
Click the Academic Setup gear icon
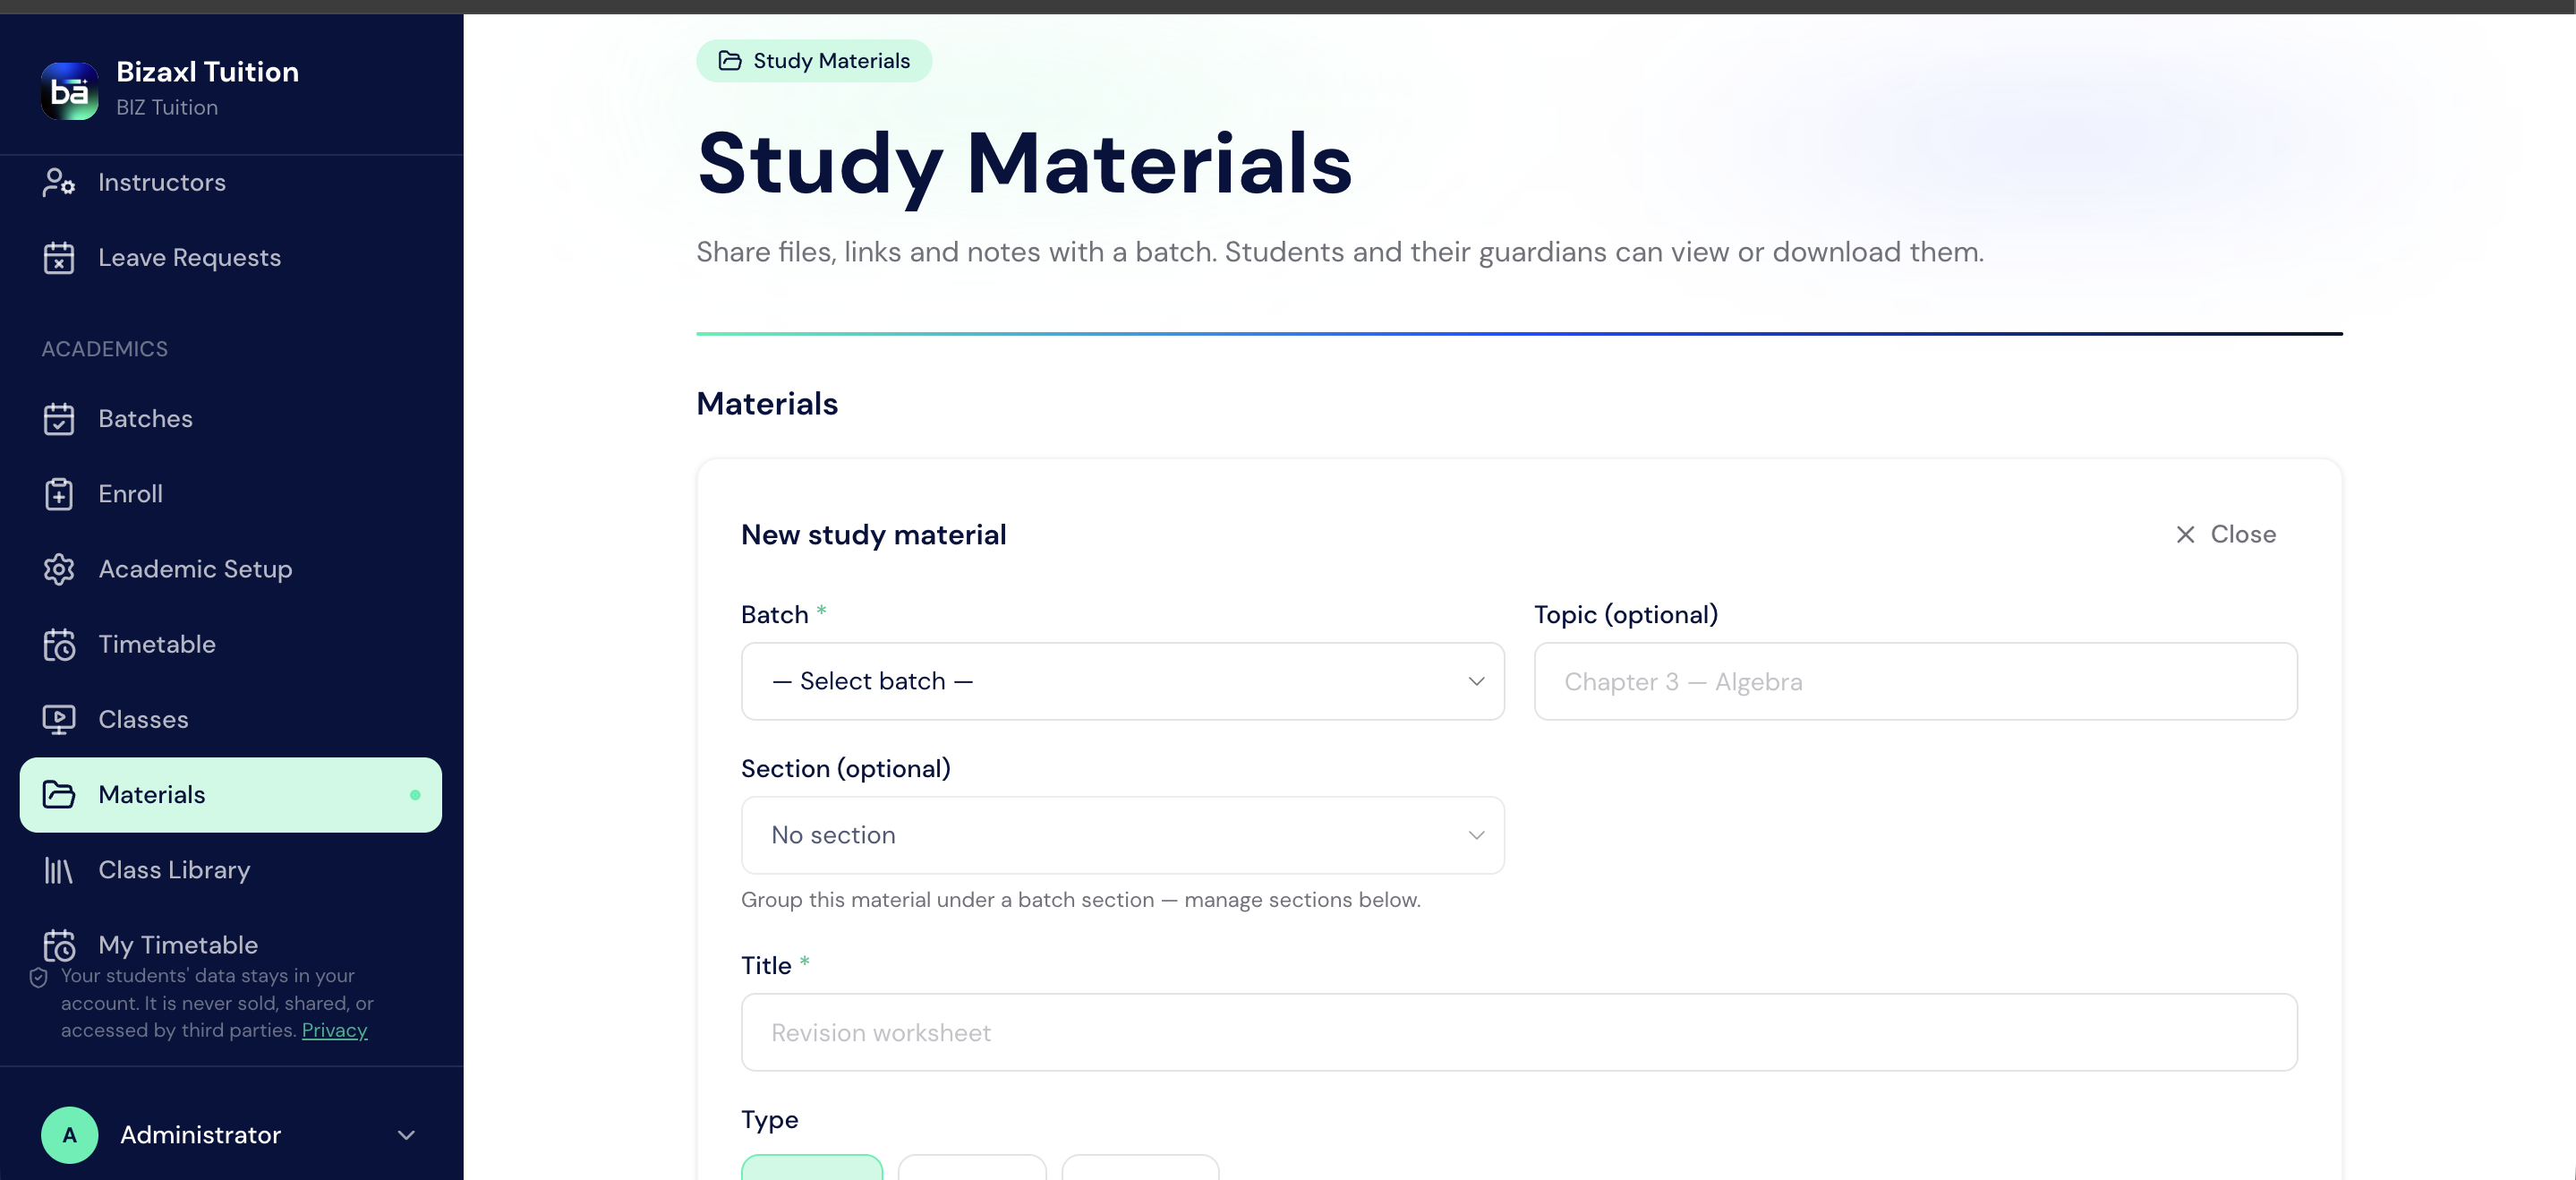59,569
